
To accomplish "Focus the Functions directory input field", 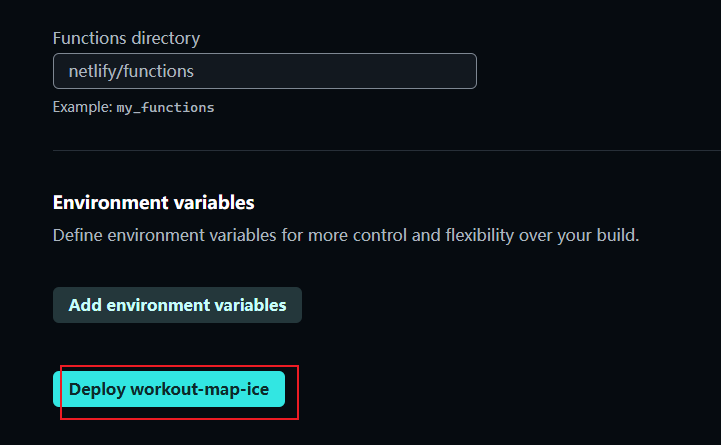I will 265,71.
